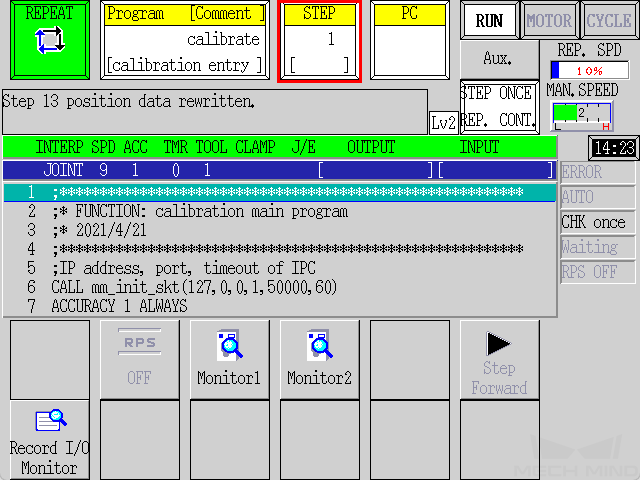Click the 14:23 clock display
Image resolution: width=640 pixels, height=480 pixels.
(x=614, y=148)
